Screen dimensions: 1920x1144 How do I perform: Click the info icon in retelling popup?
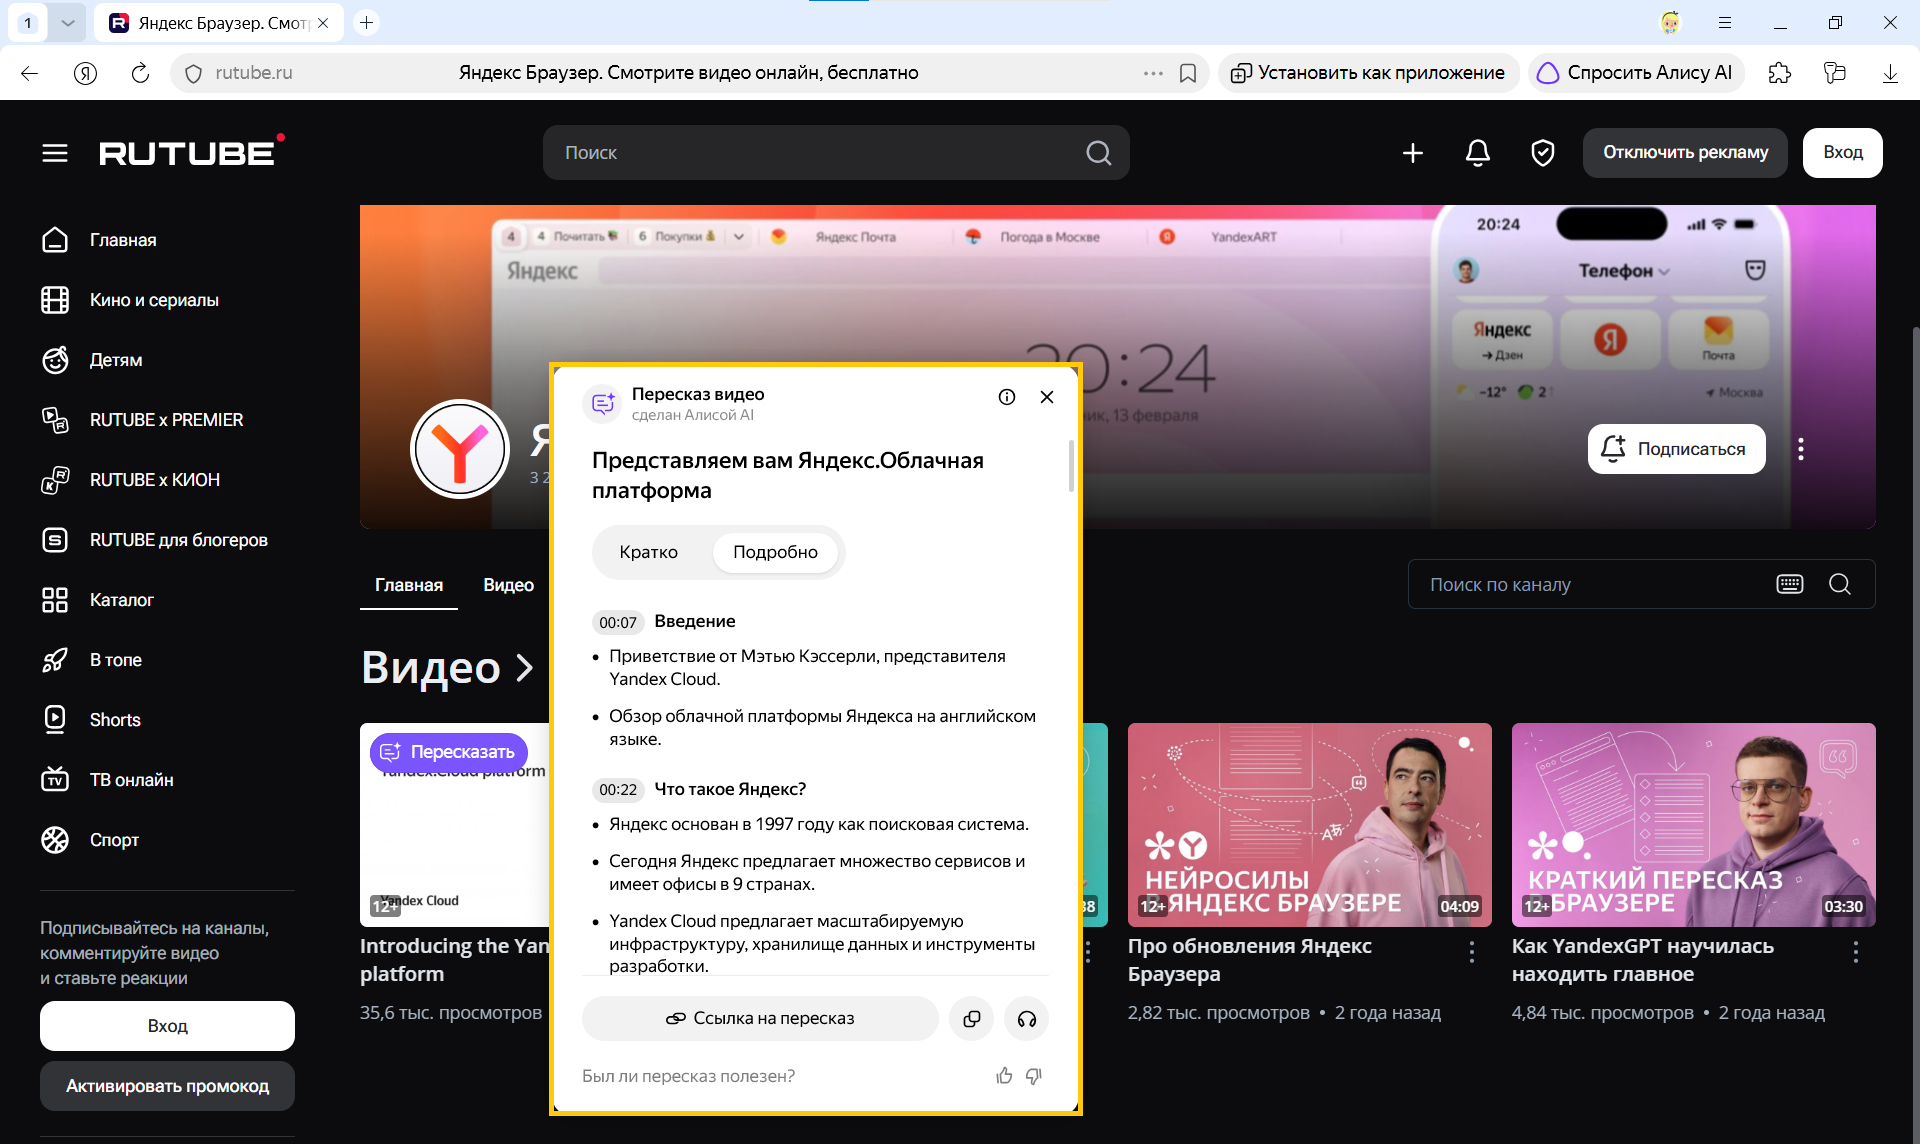tap(1007, 397)
